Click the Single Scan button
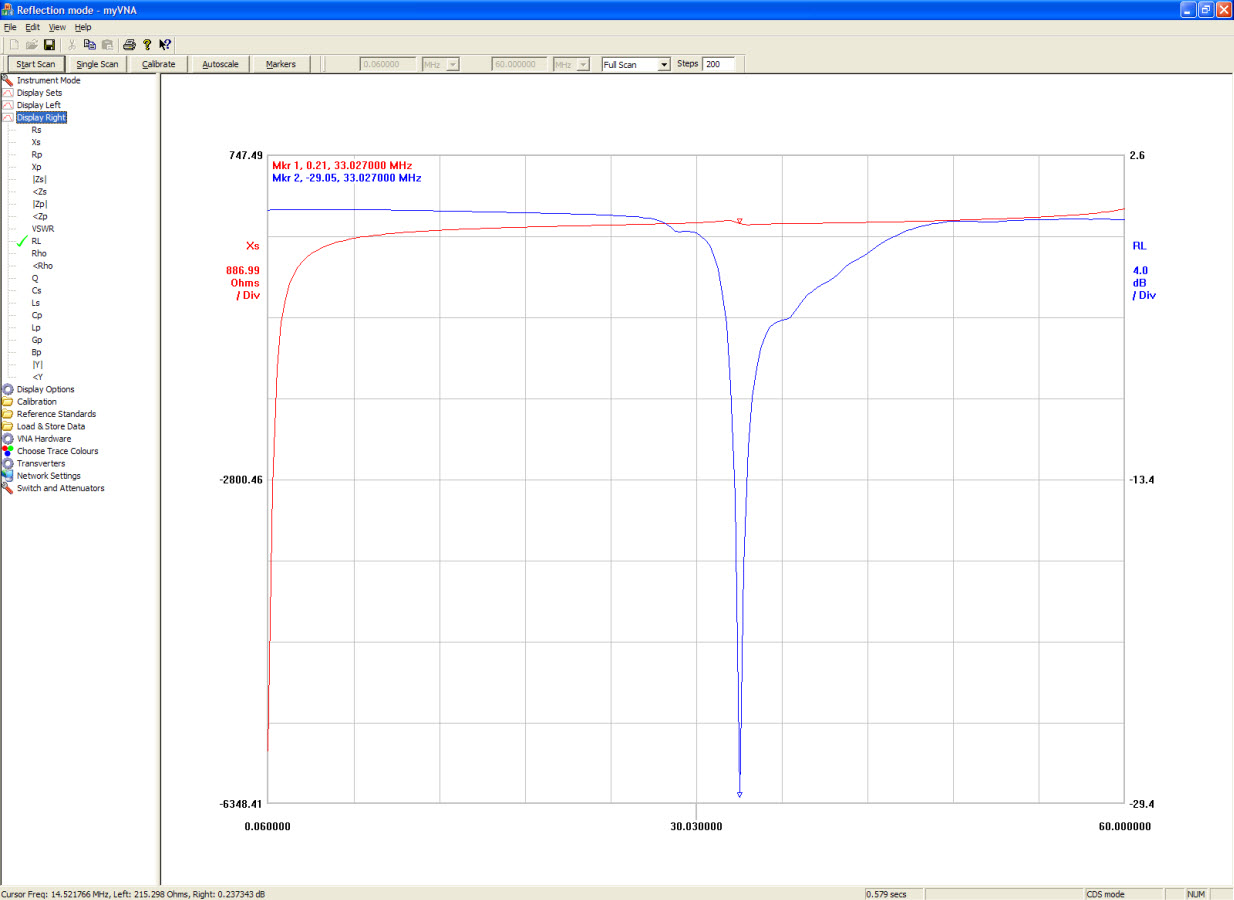The image size is (1234, 900). pyautogui.click(x=97, y=64)
